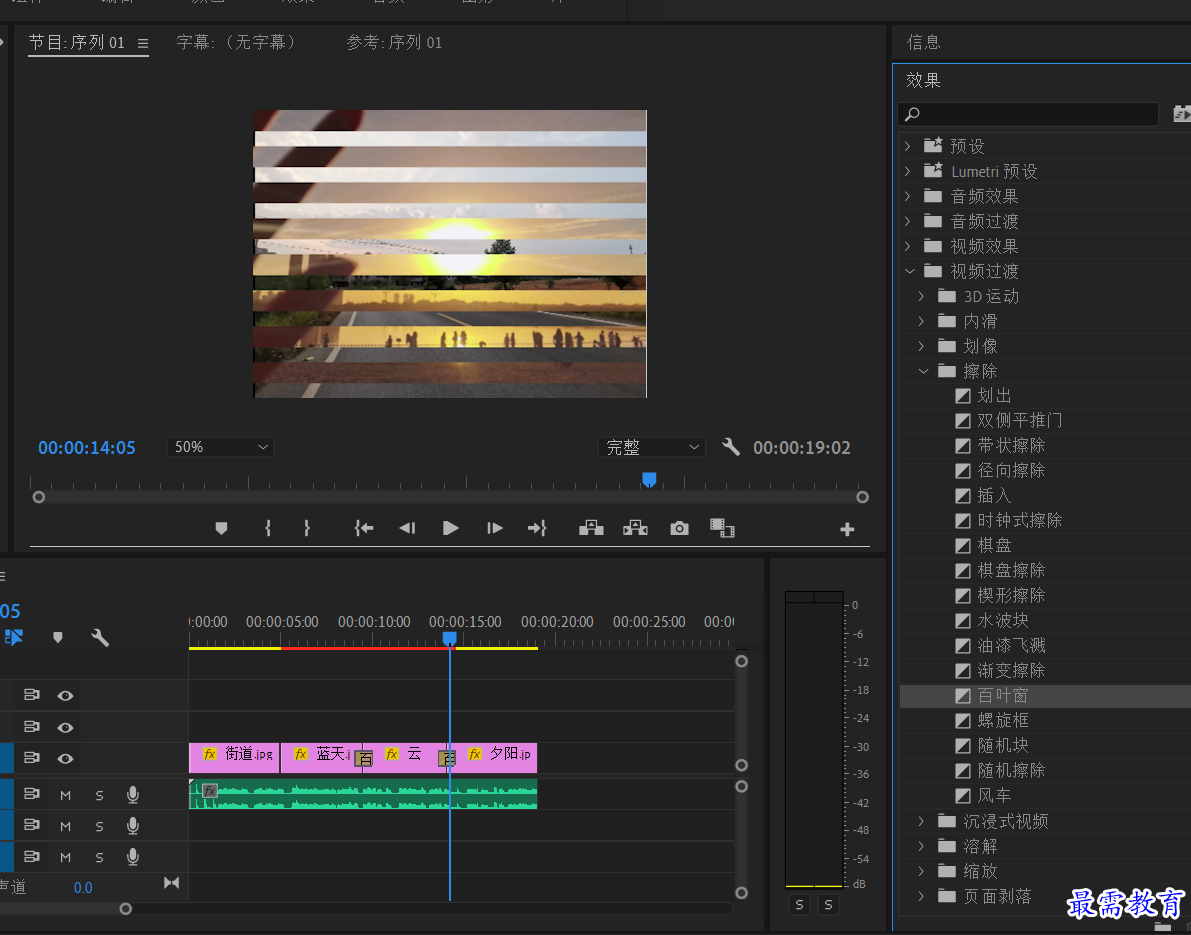
Task: Click the microphone on third audio track
Action: click(x=133, y=857)
